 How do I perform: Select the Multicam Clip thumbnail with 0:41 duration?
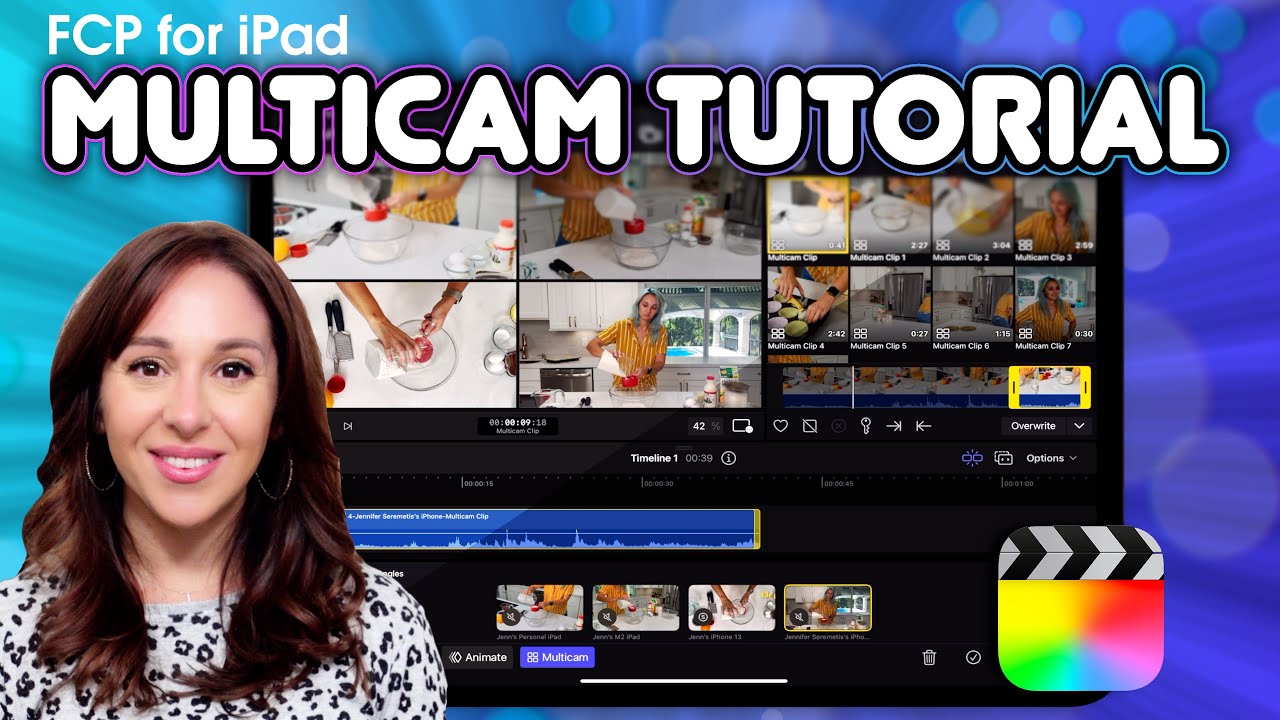tap(808, 214)
